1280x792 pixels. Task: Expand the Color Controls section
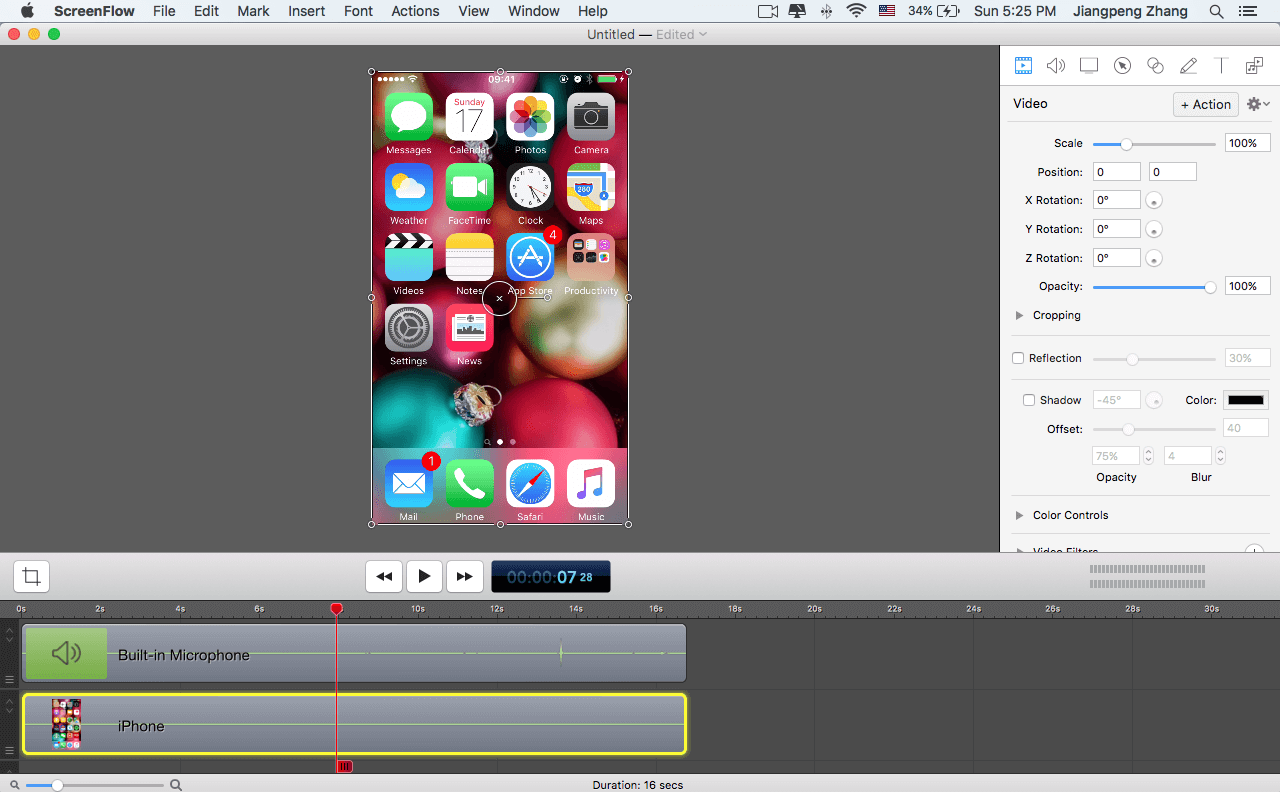[1019, 515]
